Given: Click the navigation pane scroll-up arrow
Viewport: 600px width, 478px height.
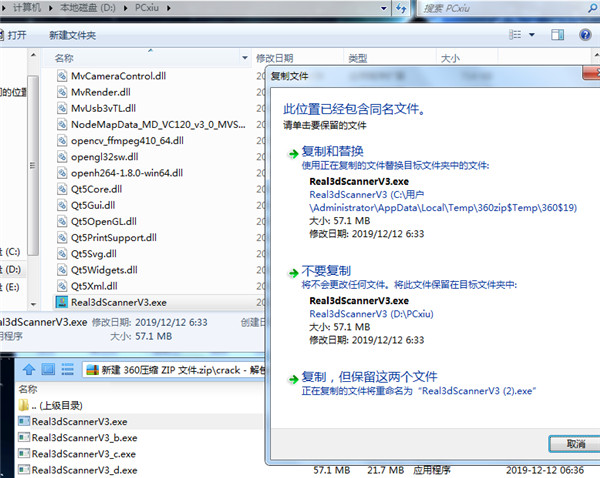Looking at the screenshot, I should click(33, 55).
